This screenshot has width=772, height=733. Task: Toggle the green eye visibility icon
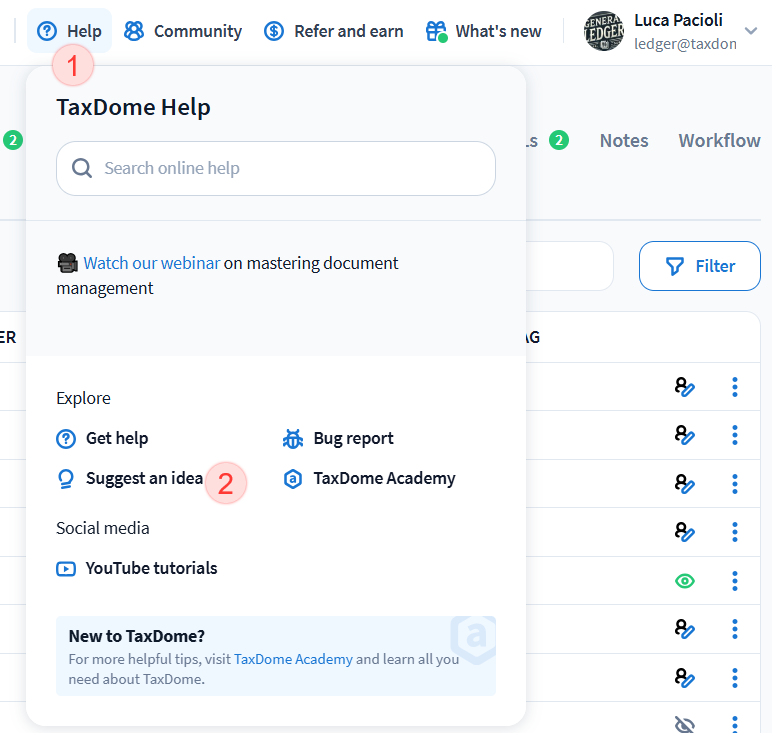(x=684, y=581)
